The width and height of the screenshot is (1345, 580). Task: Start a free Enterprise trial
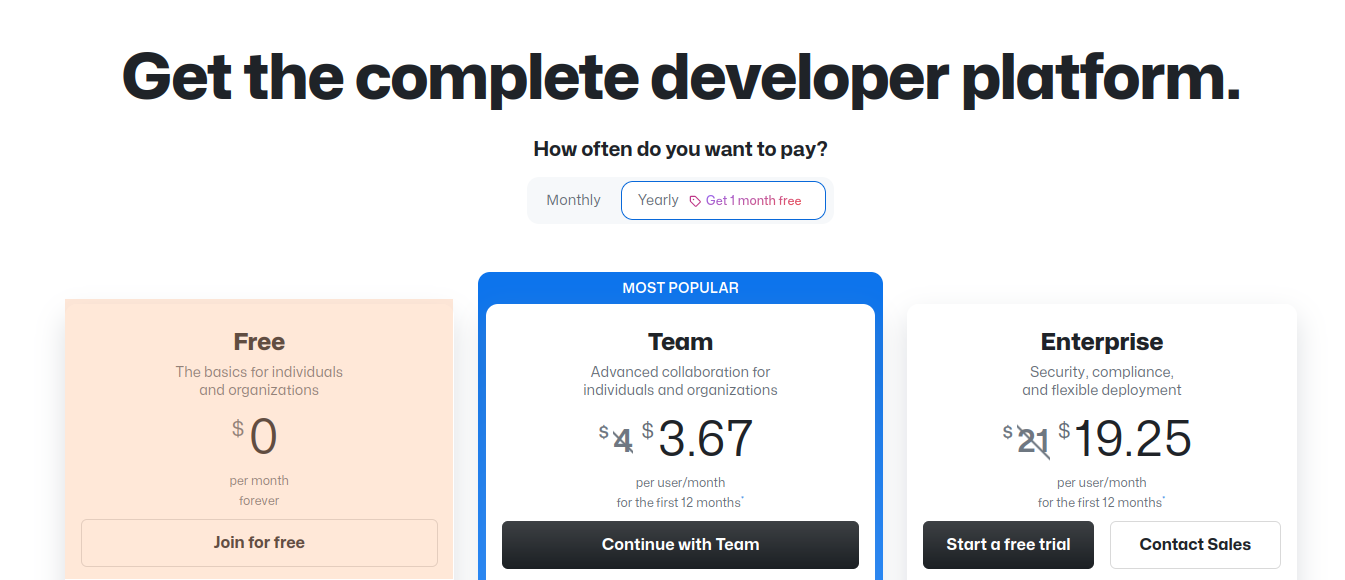[1008, 545]
